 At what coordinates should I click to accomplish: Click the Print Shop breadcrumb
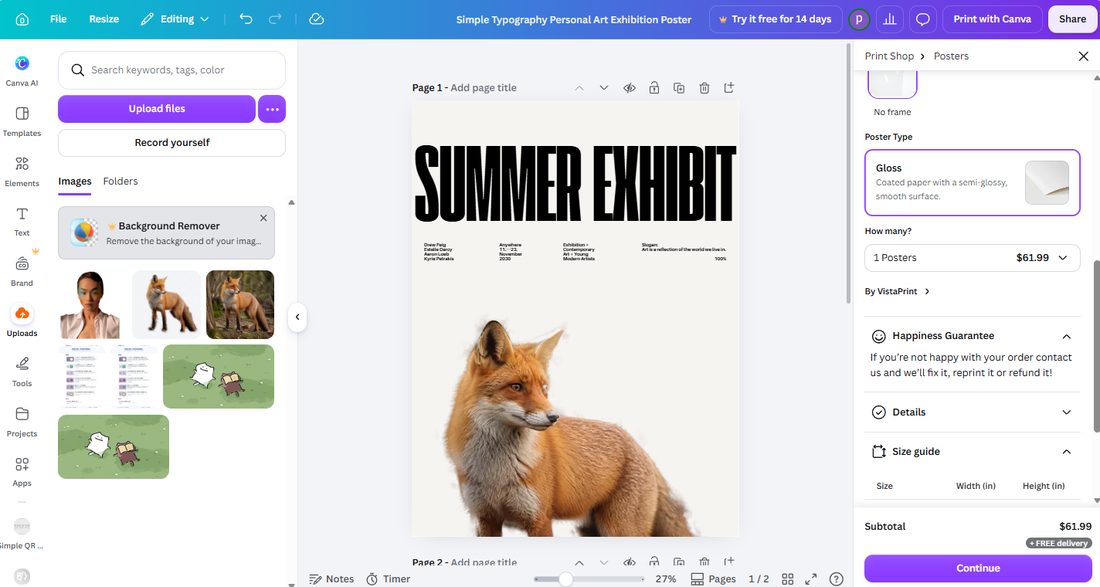point(889,56)
